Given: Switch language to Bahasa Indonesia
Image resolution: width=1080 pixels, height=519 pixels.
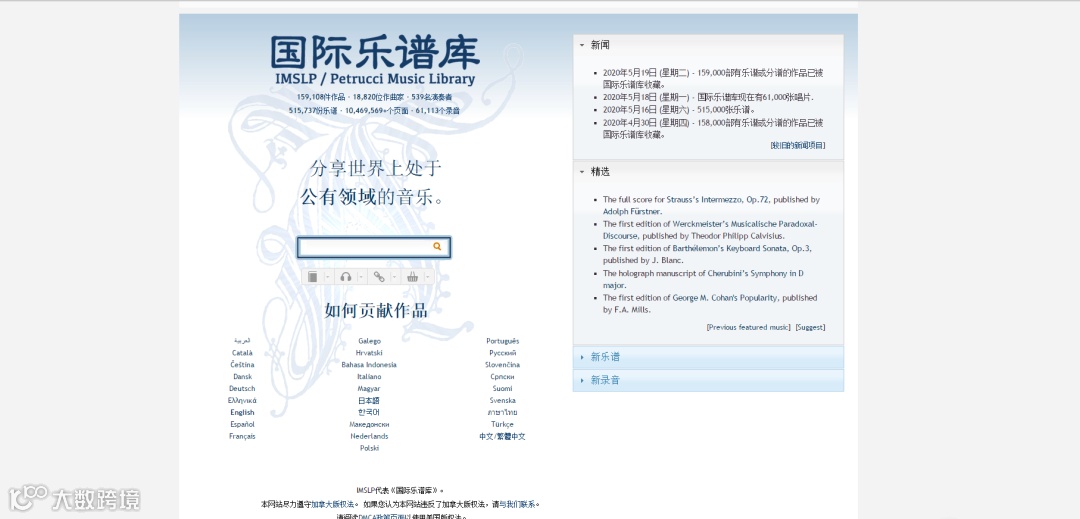Looking at the screenshot, I should [x=369, y=365].
